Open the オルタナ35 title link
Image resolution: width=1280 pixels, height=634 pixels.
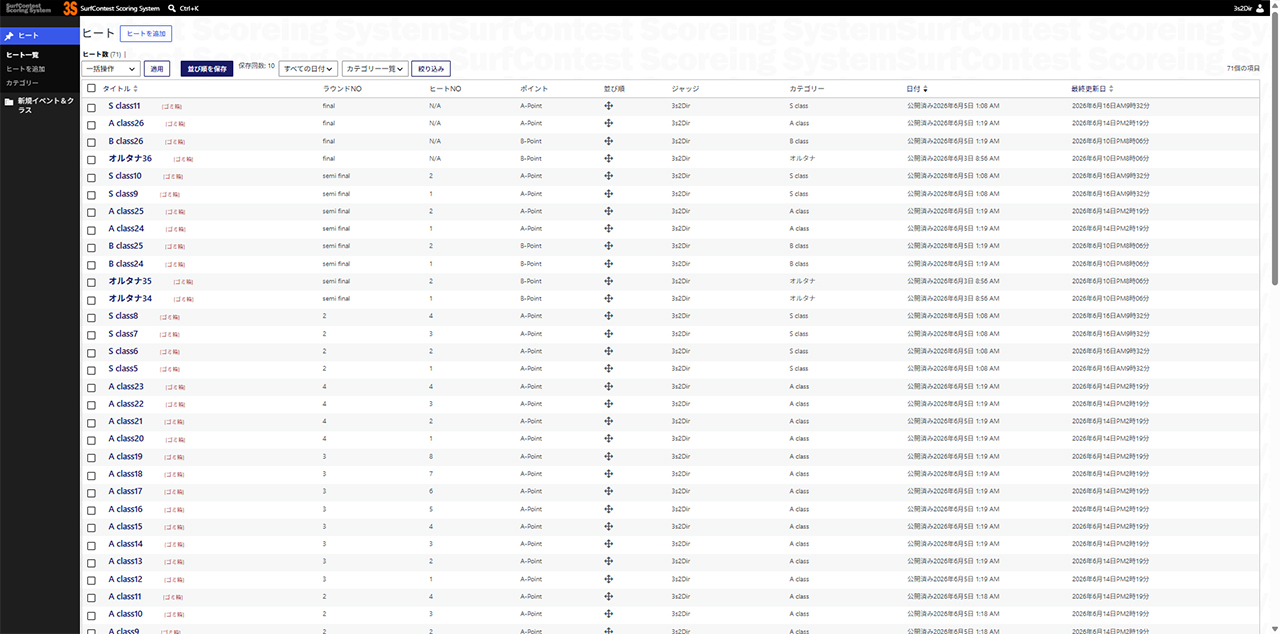pyautogui.click(x=130, y=281)
